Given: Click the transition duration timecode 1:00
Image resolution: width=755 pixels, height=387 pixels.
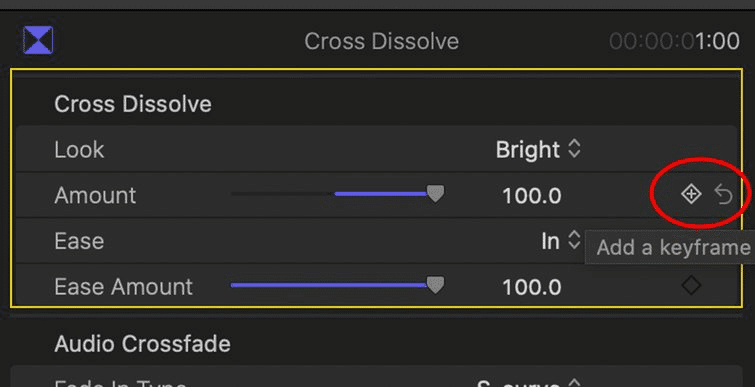Looking at the screenshot, I should (x=717, y=41).
